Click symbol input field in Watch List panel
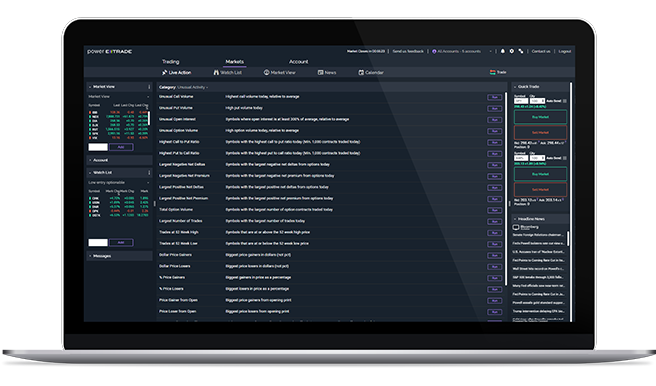 (x=98, y=242)
